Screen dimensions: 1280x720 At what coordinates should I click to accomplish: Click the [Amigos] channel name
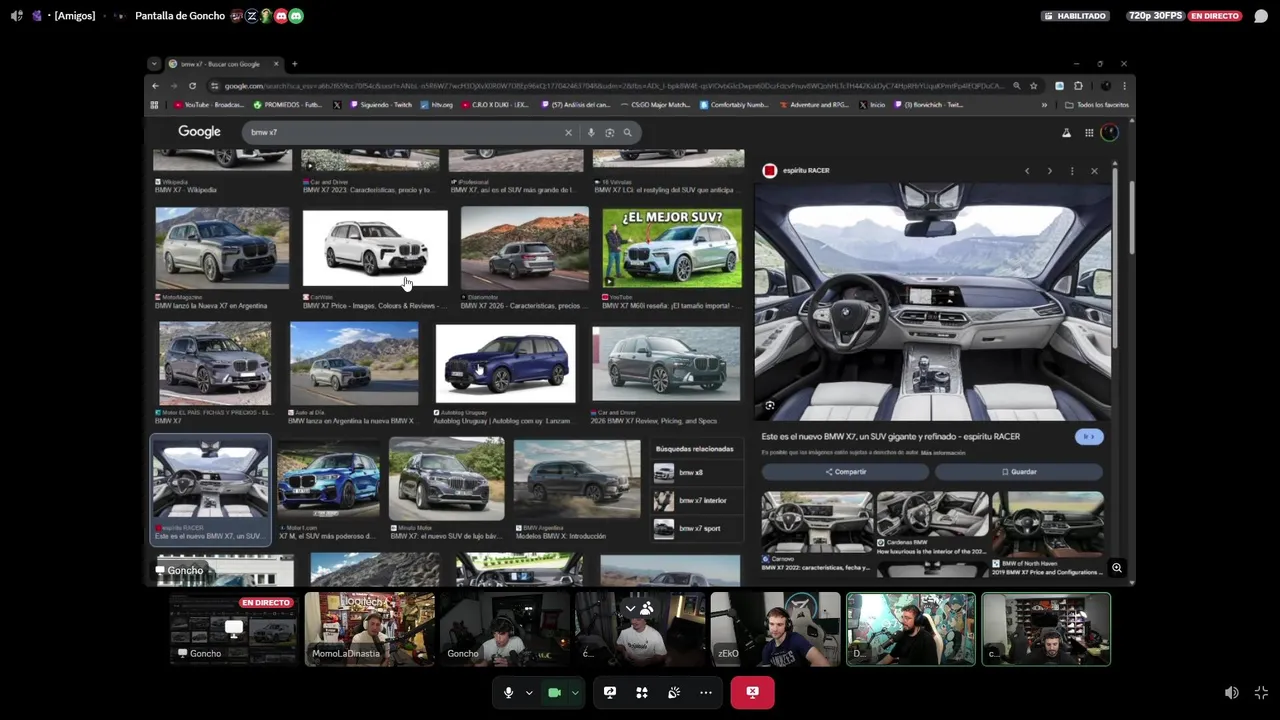[x=74, y=16]
